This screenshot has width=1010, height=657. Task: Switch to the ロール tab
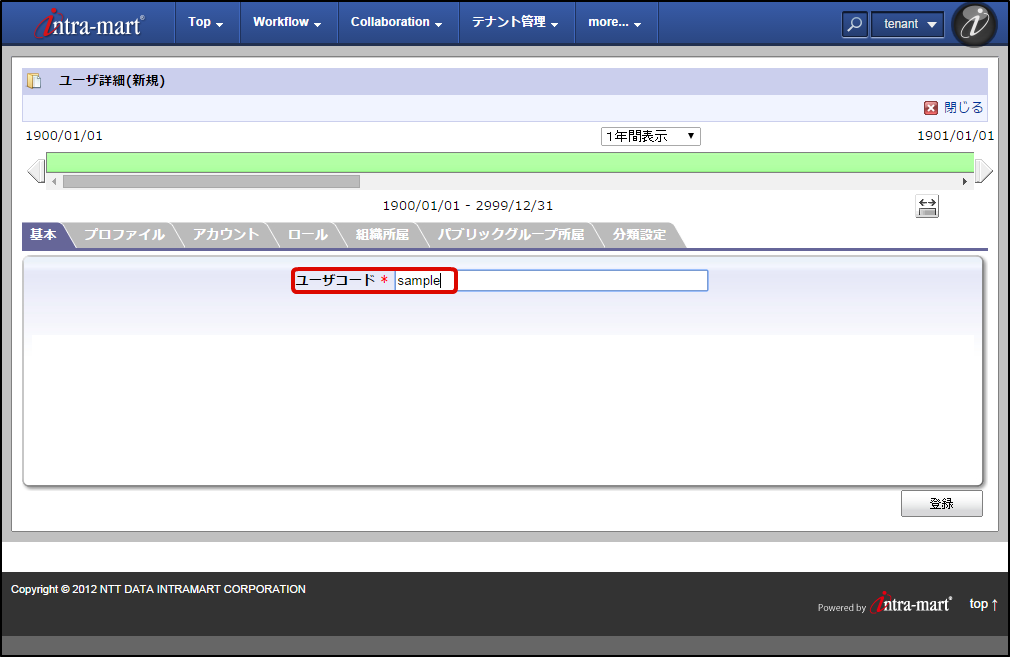[x=308, y=234]
